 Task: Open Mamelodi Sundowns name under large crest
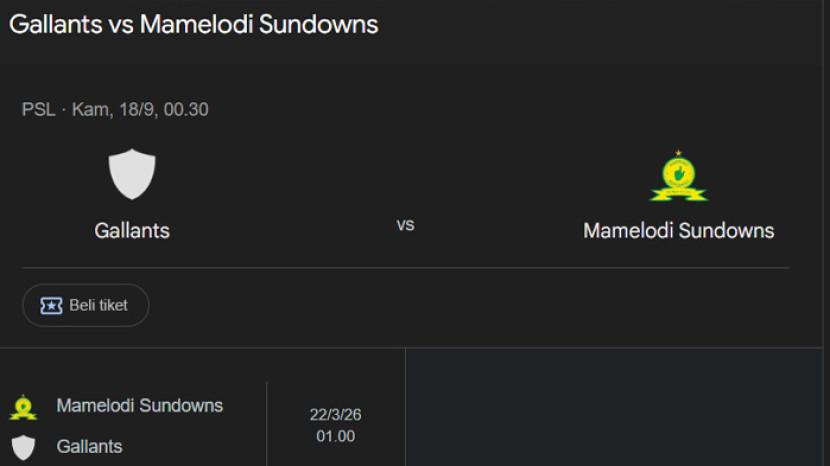tap(678, 231)
